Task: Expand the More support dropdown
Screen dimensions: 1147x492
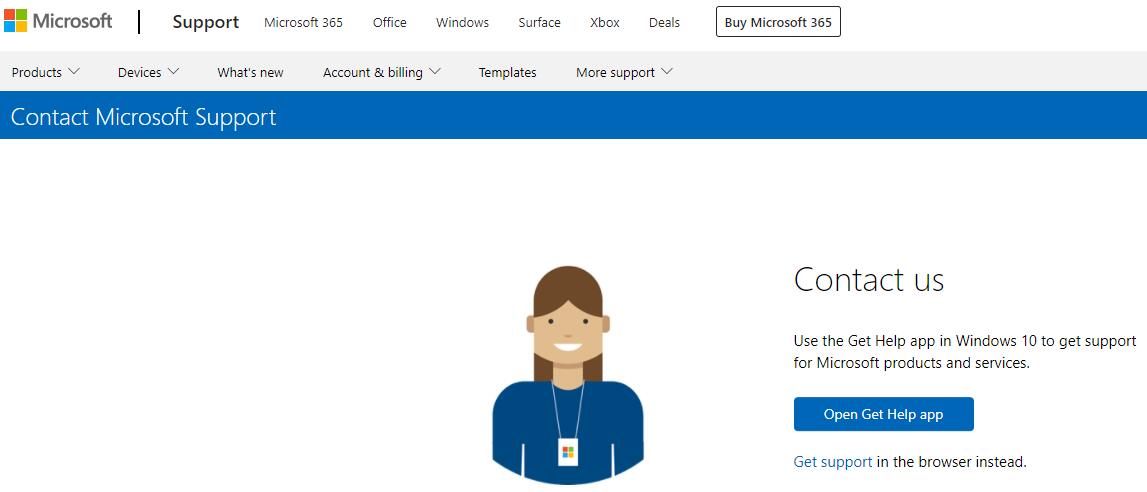Action: 624,72
